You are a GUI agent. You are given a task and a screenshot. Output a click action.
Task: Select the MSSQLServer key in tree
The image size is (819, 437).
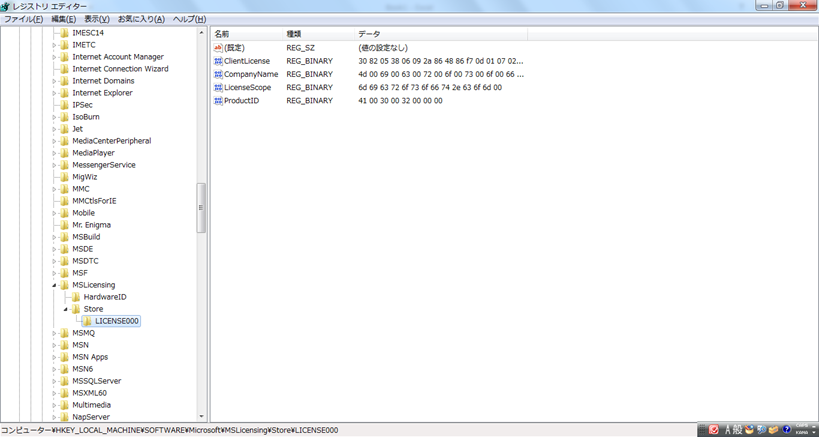[x=96, y=381]
